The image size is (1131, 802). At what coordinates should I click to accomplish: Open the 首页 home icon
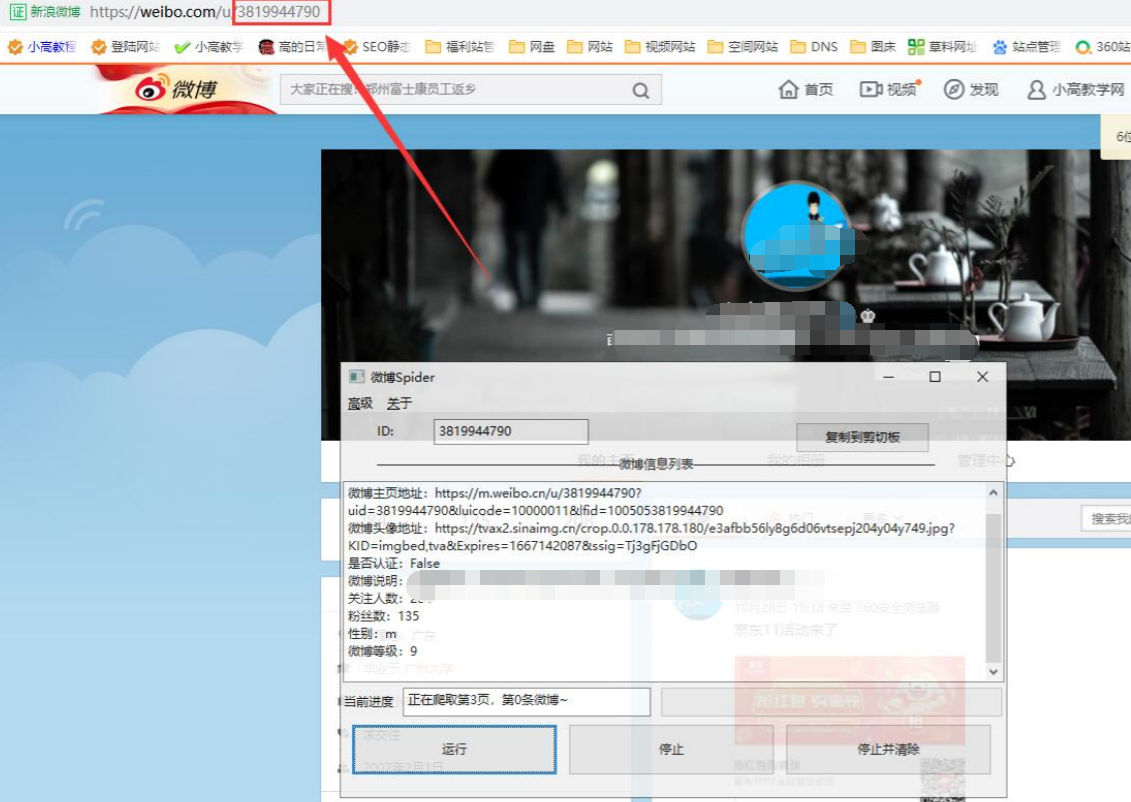pyautogui.click(x=789, y=89)
